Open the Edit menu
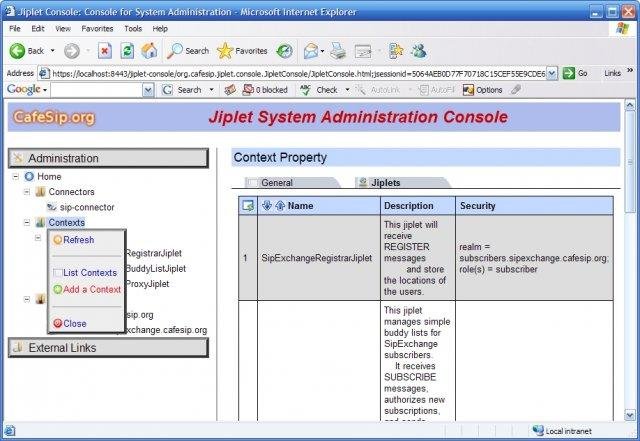The height and width of the screenshot is (441, 640). pyautogui.click(x=38, y=29)
